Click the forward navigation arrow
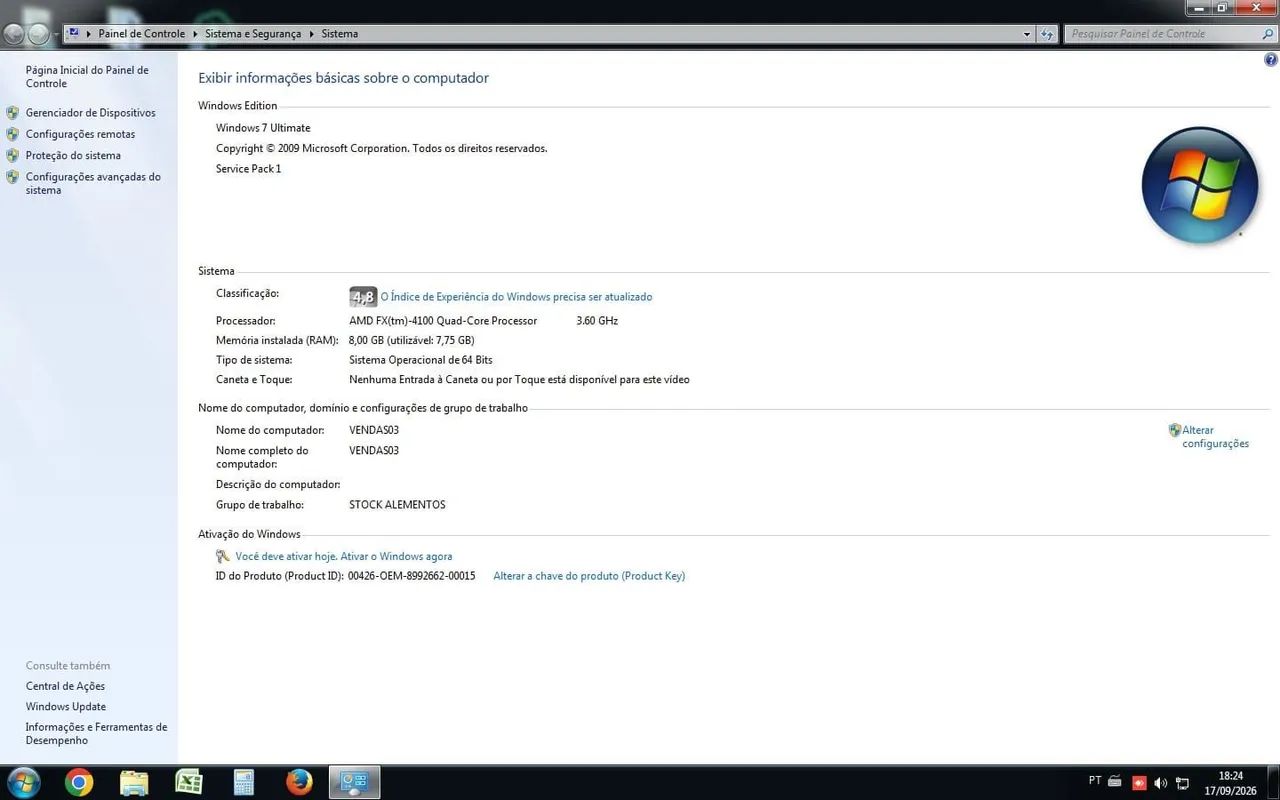Viewport: 1280px width, 800px height. 38,34
